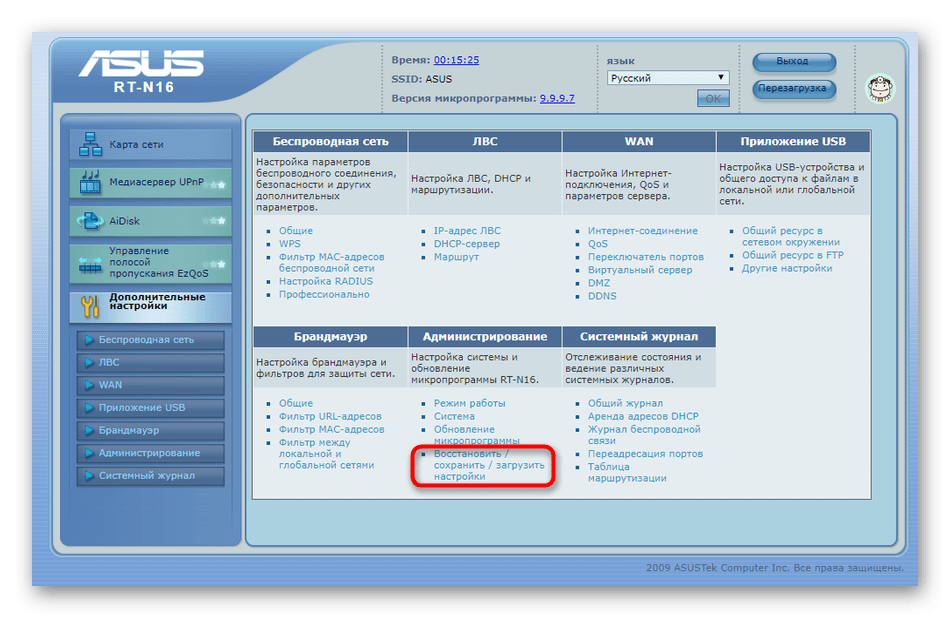Open DHCP-сервер link
Image resolution: width=950 pixels, height=618 pixels.
coord(467,244)
